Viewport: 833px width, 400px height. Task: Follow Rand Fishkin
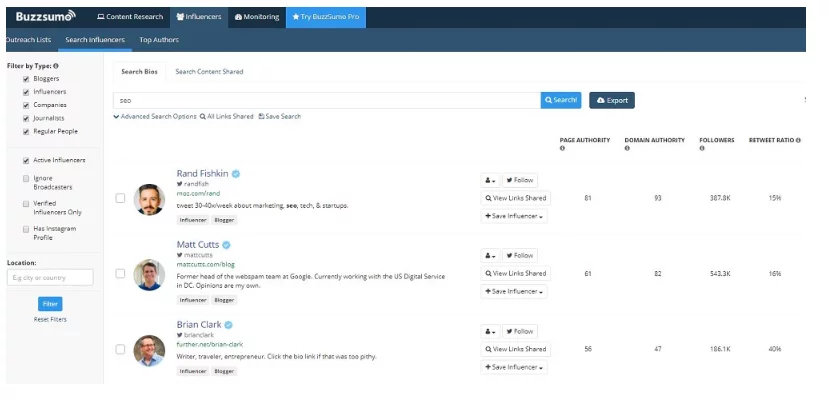pyautogui.click(x=520, y=180)
